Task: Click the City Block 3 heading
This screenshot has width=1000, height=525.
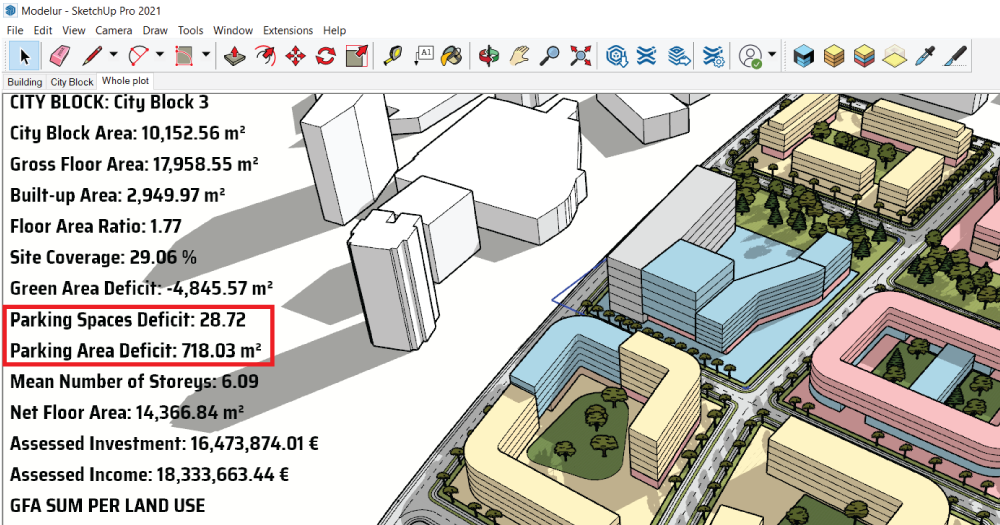Action: [109, 102]
